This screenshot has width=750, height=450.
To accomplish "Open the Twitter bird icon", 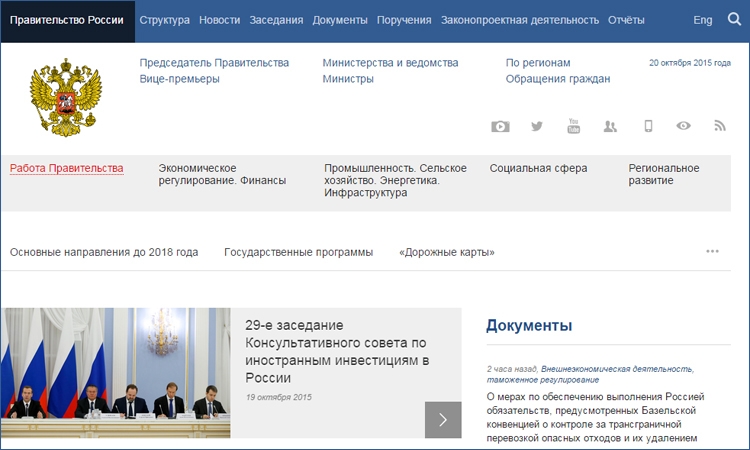I will (537, 126).
